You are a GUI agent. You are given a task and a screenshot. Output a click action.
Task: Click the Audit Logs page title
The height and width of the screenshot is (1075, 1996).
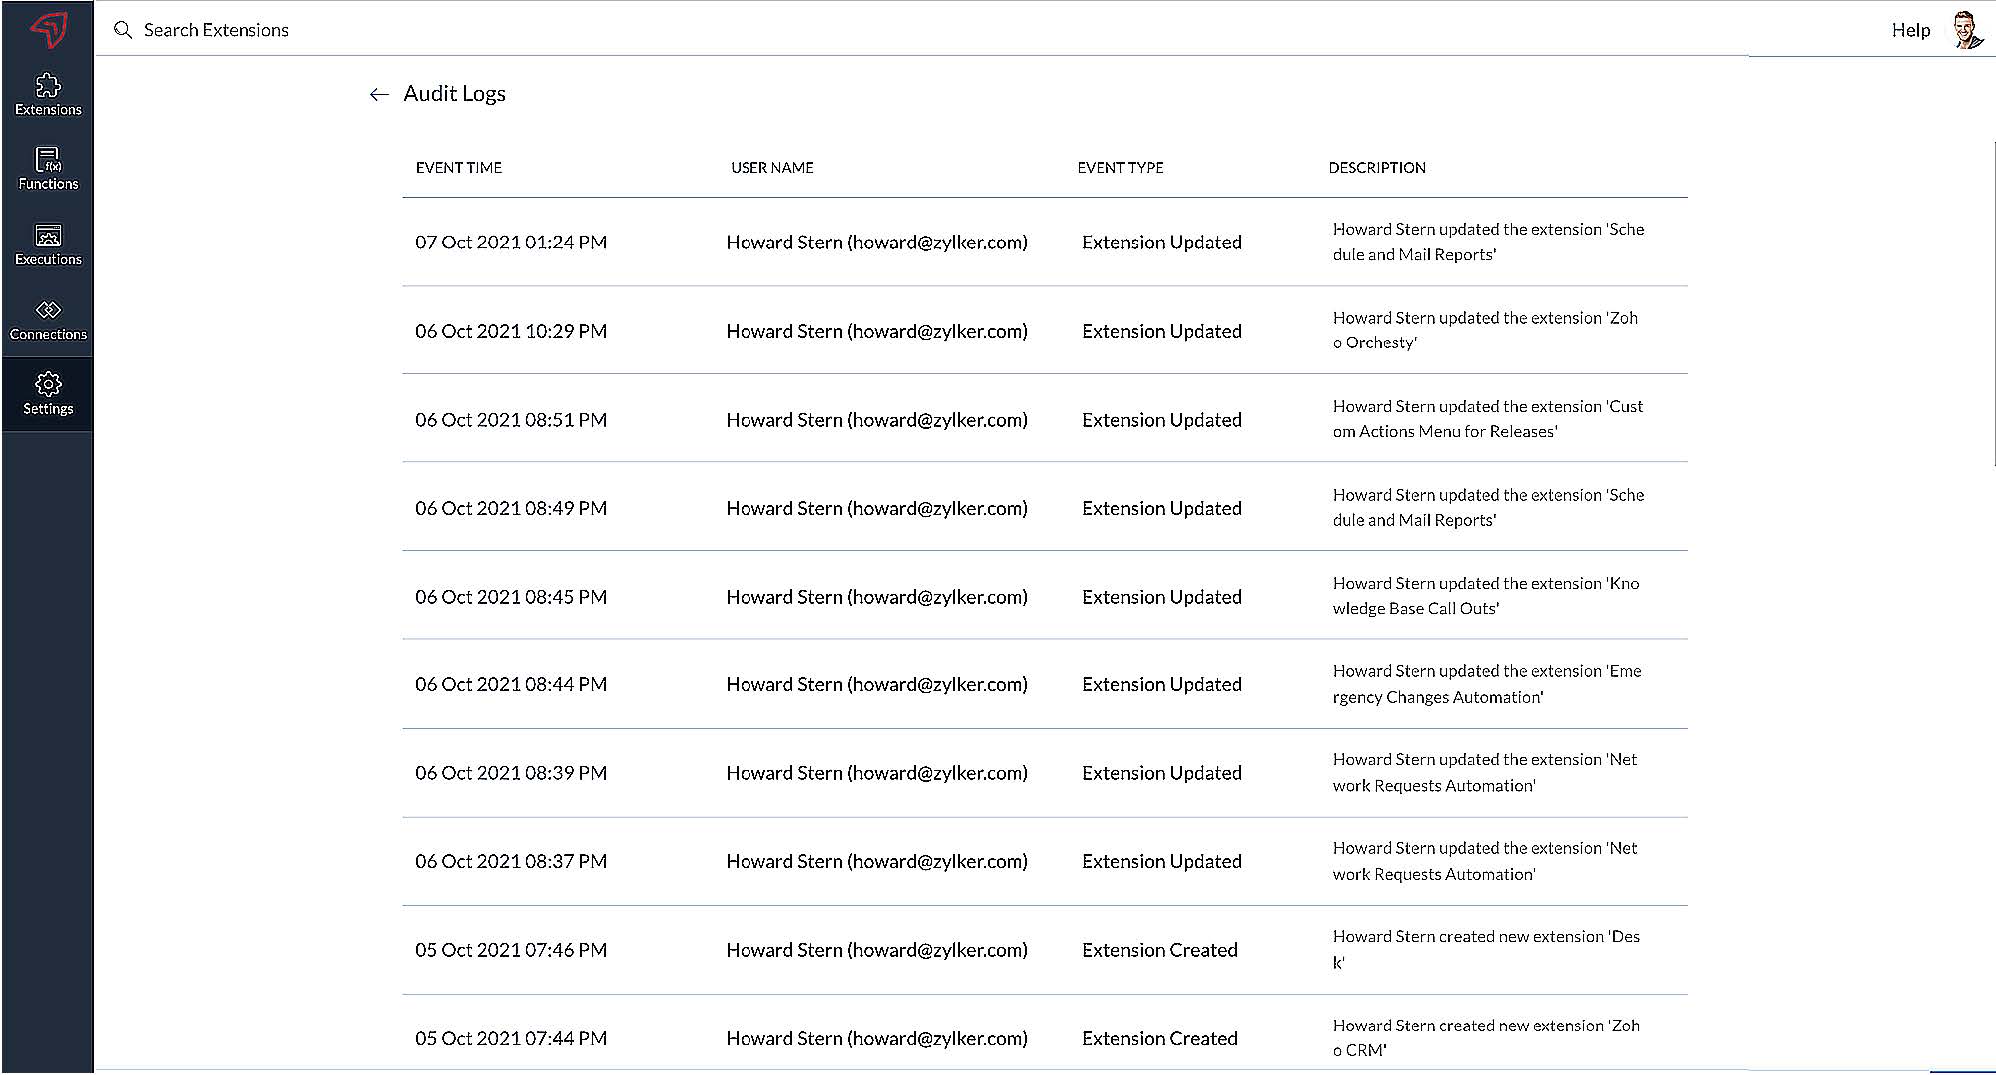pyautogui.click(x=454, y=93)
